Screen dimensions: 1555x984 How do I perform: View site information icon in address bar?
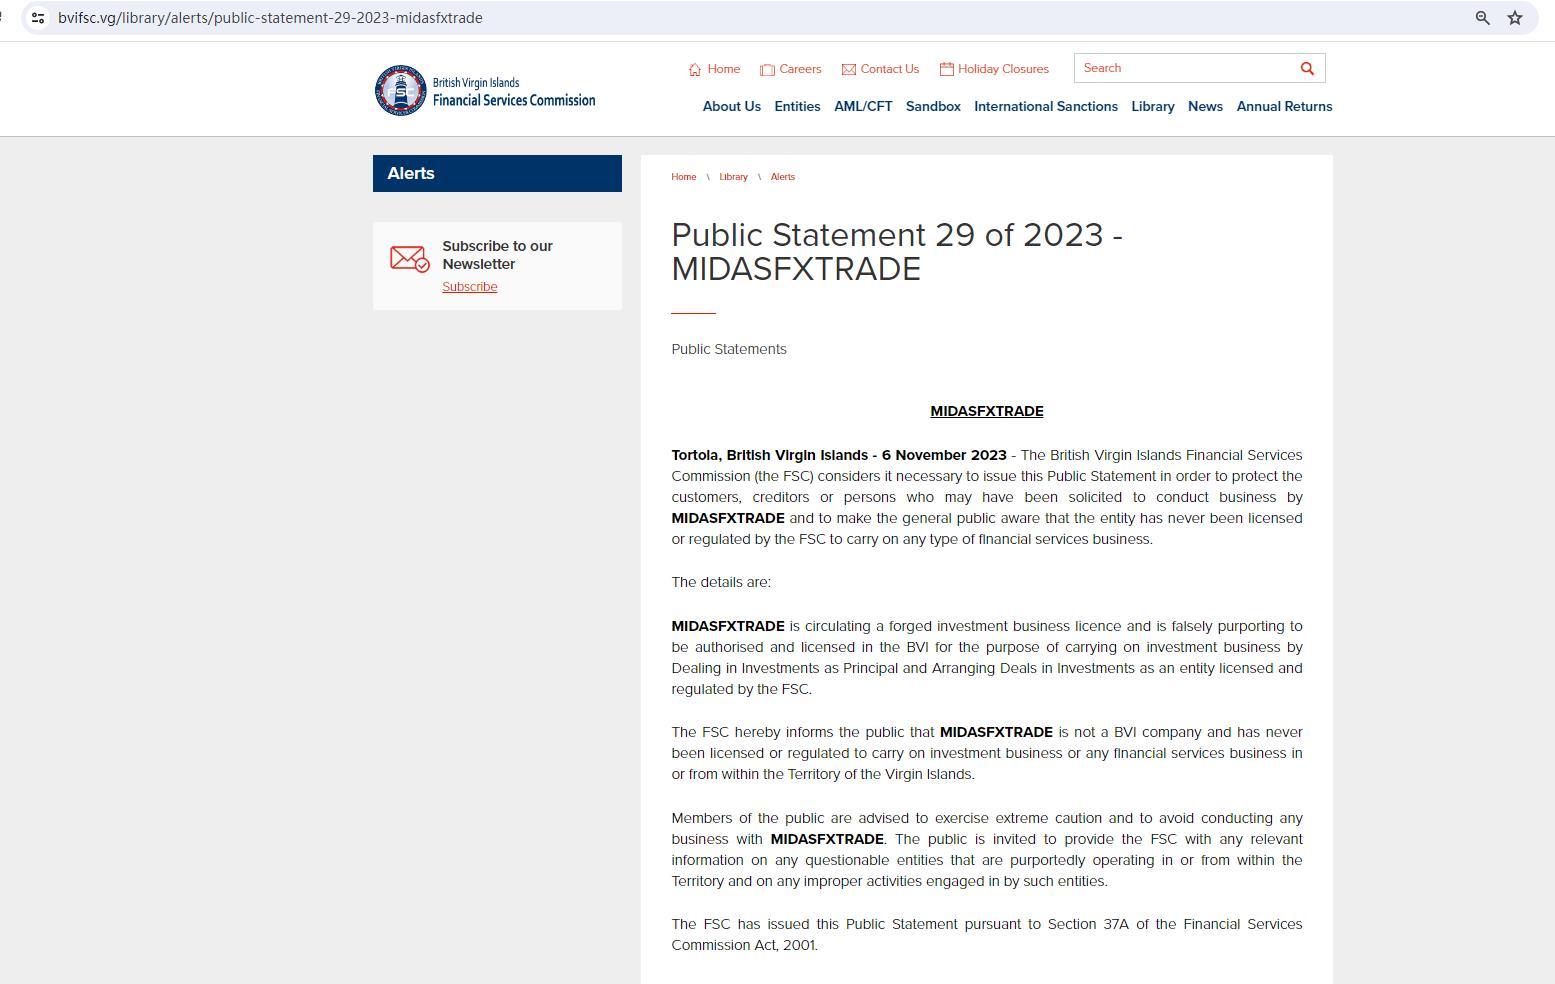38,18
